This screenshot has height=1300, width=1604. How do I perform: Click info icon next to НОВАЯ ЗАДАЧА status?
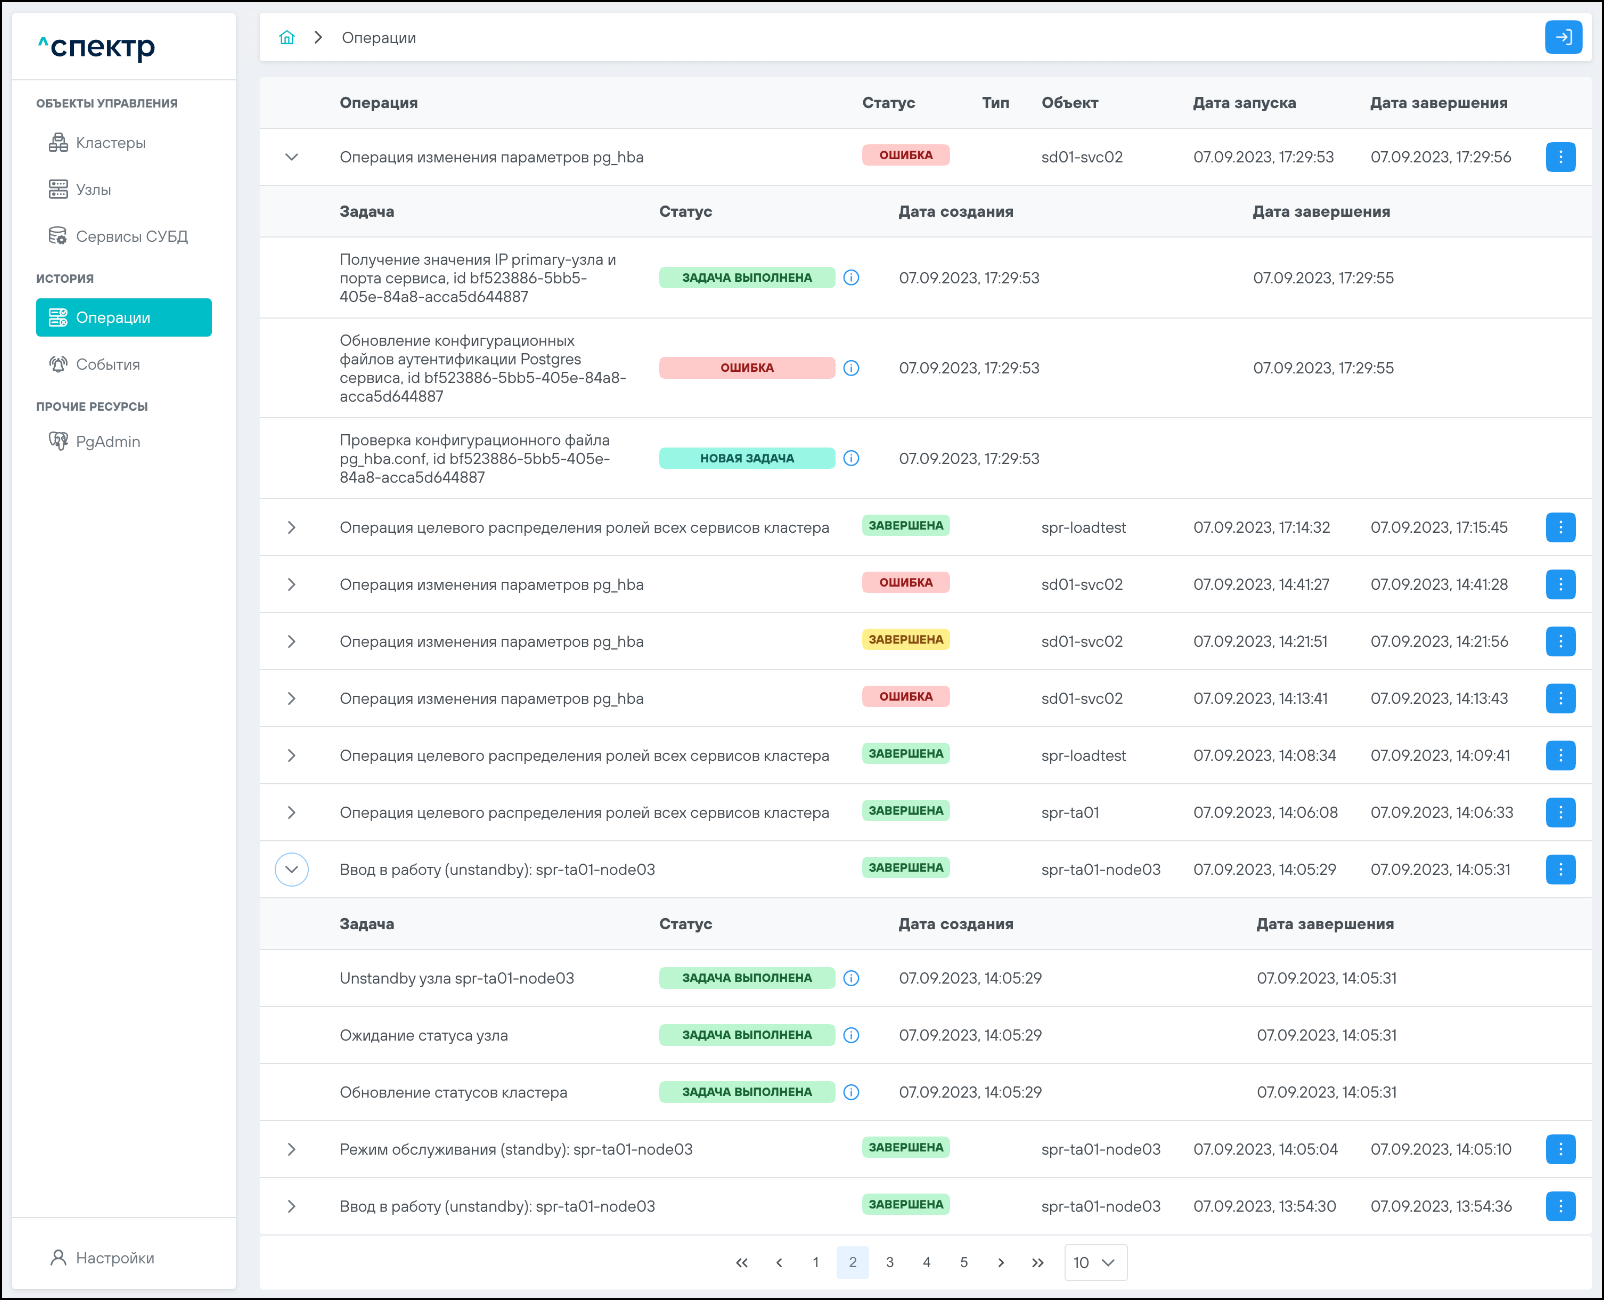[x=851, y=458]
